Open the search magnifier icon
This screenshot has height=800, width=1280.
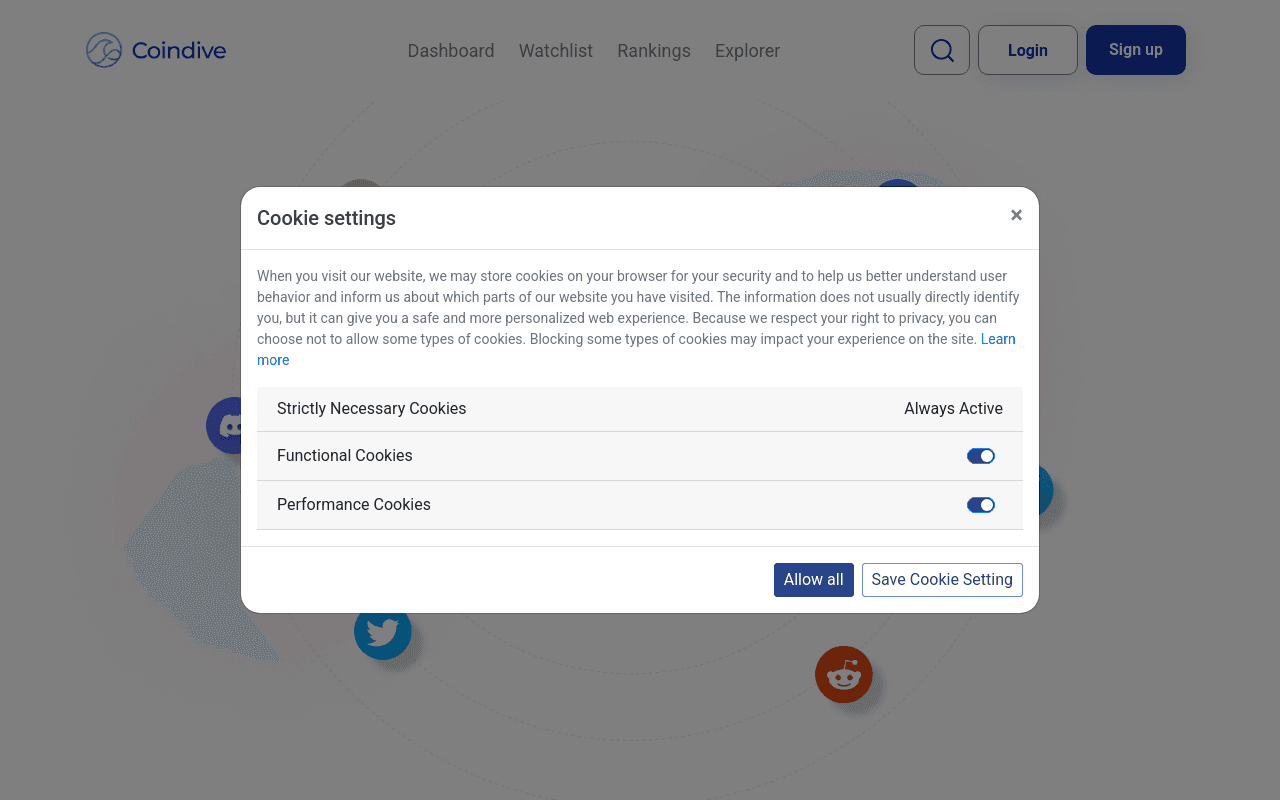tap(942, 50)
